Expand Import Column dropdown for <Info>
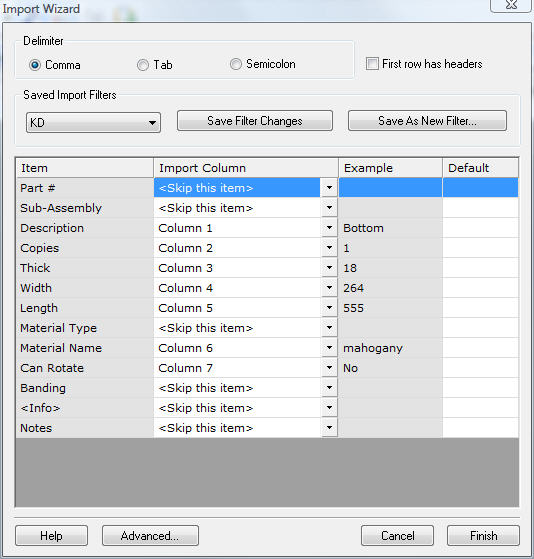Image resolution: width=534 pixels, height=559 pixels. (329, 407)
